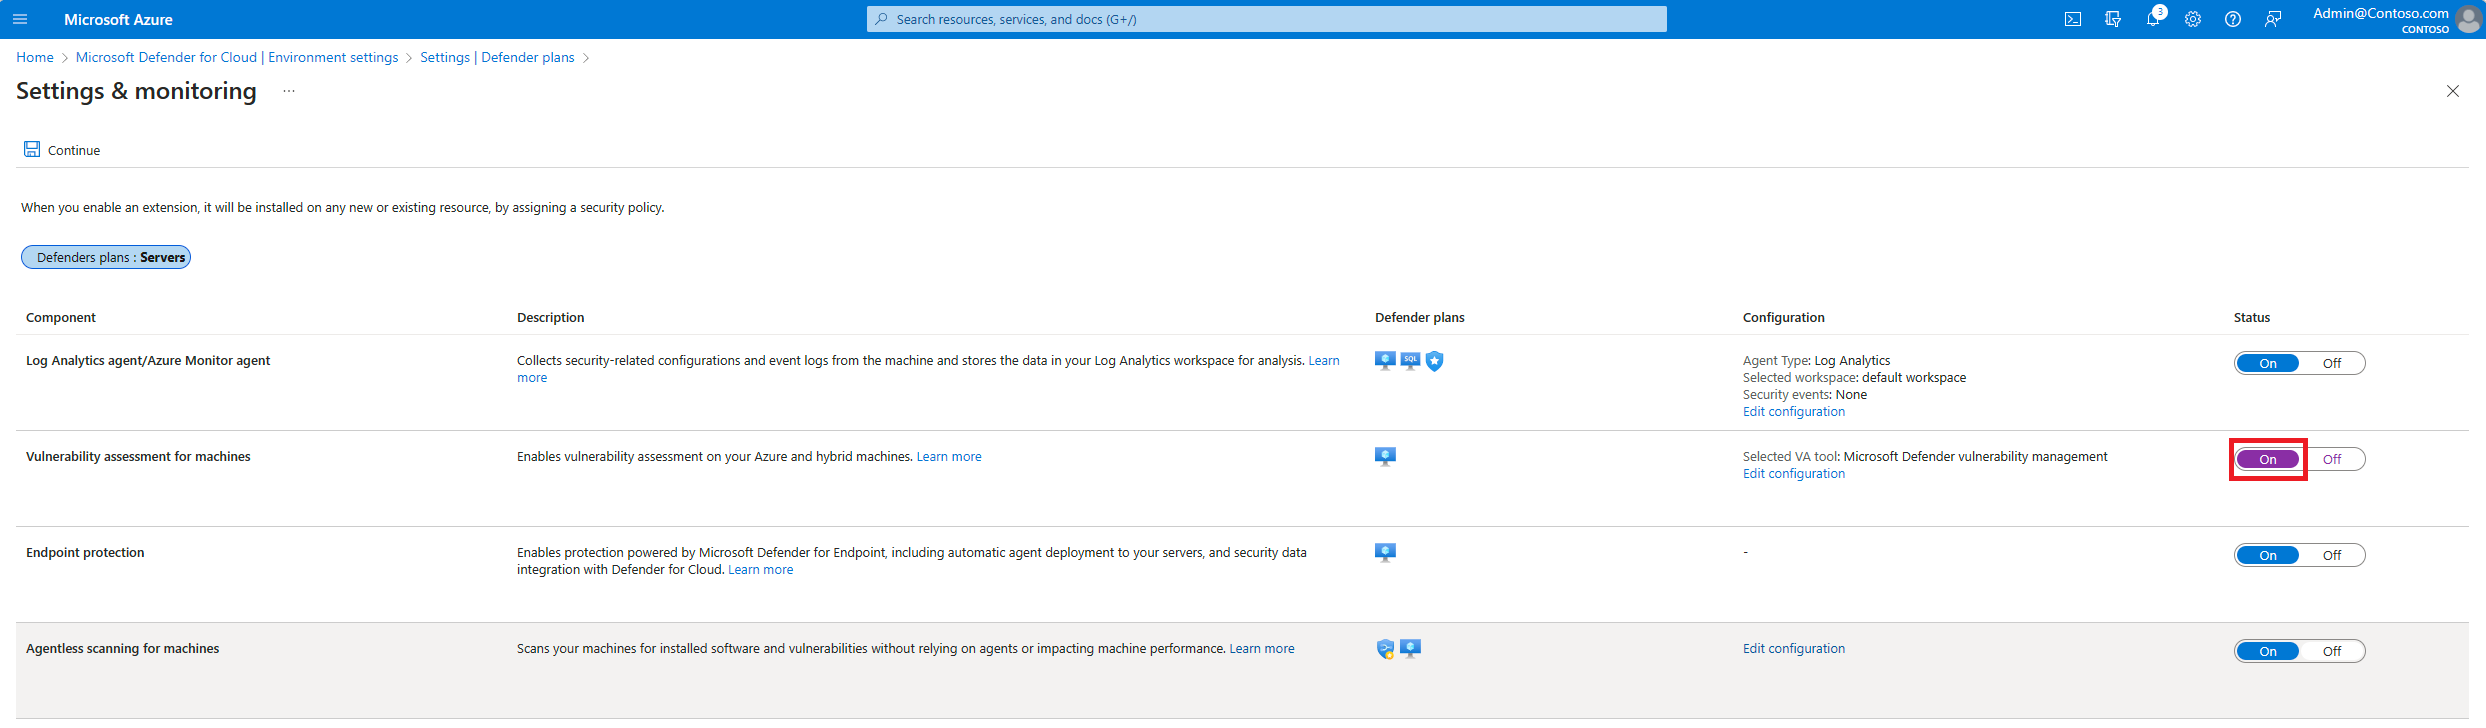The width and height of the screenshot is (2486, 728).
Task: Click the shield star plan icon in Log Analytics row
Action: 1435,361
